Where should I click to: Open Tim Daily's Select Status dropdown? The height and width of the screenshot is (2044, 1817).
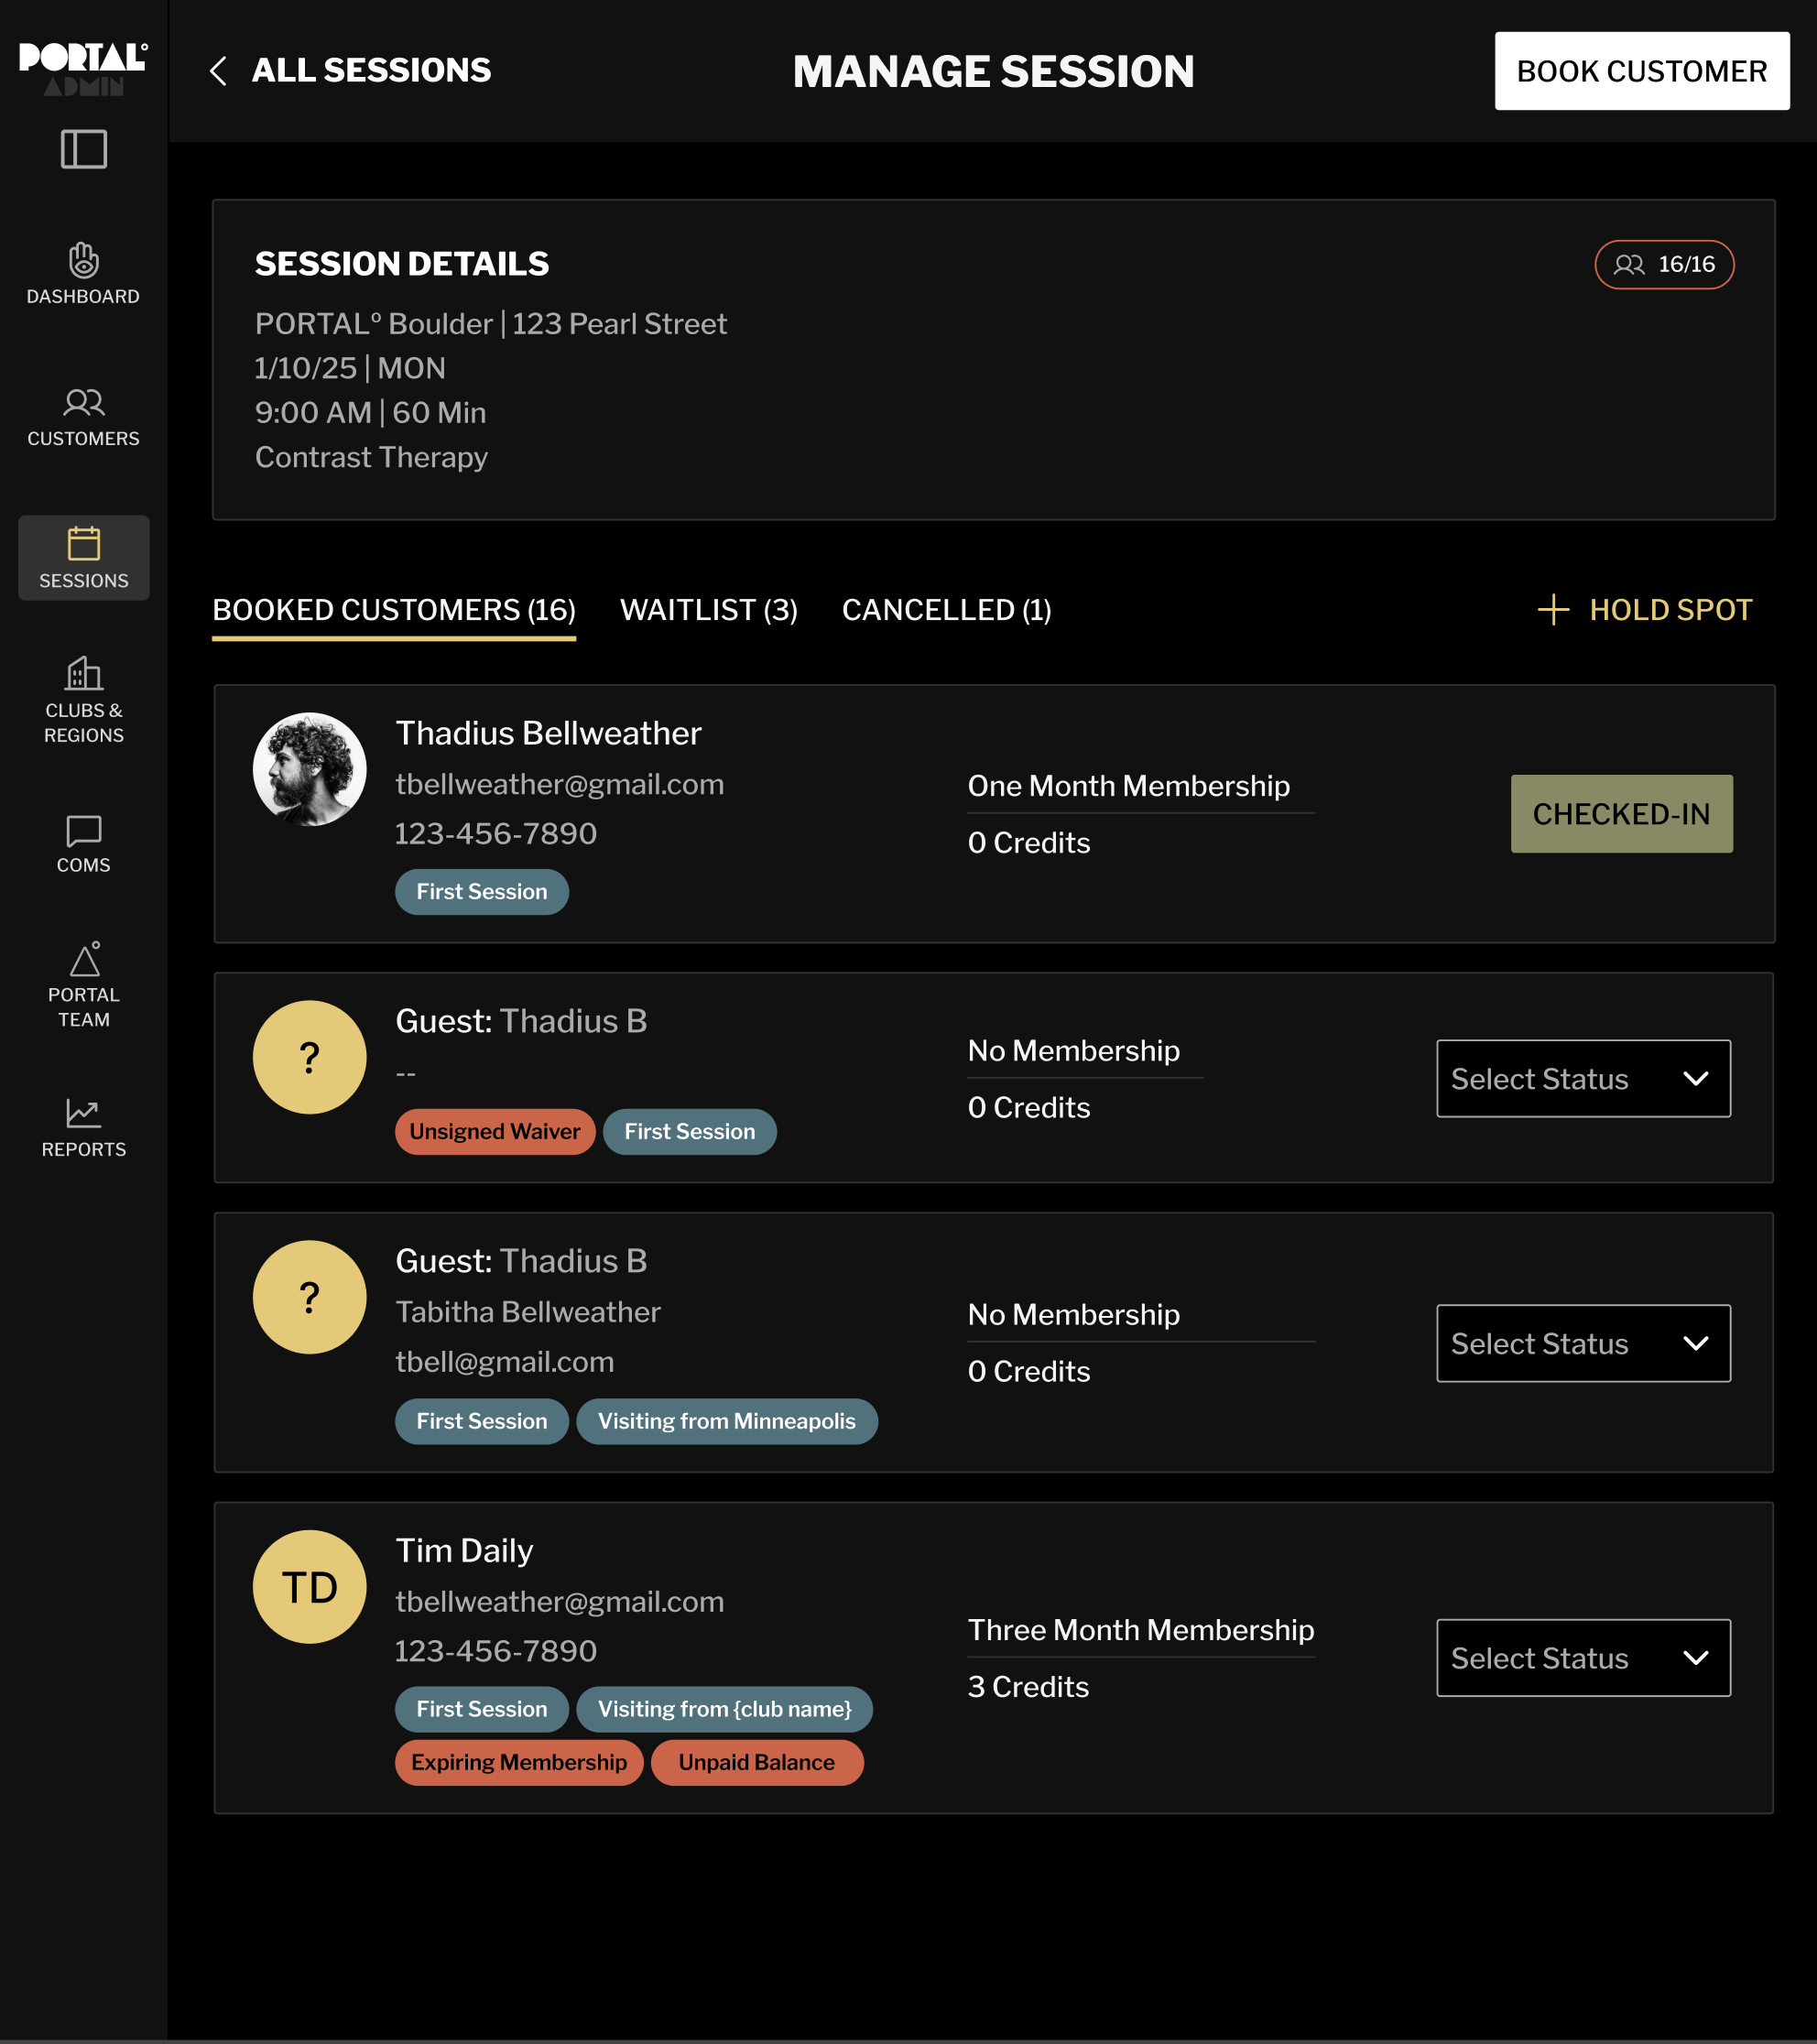(1583, 1658)
